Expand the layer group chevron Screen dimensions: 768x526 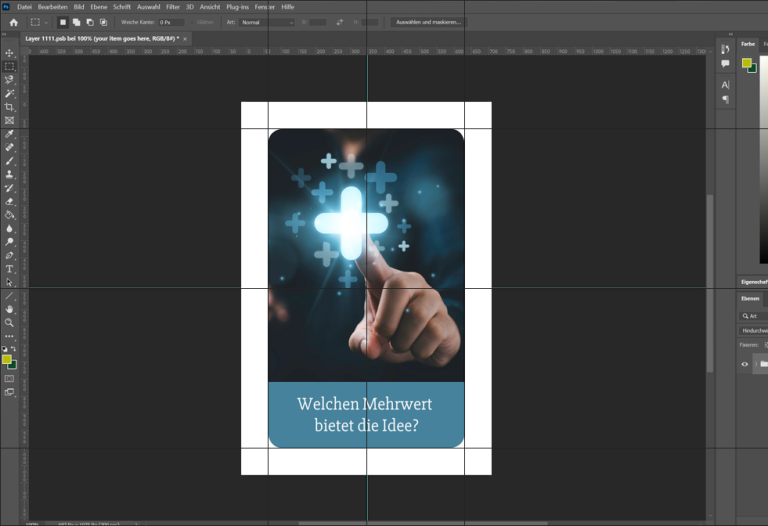[756, 364]
